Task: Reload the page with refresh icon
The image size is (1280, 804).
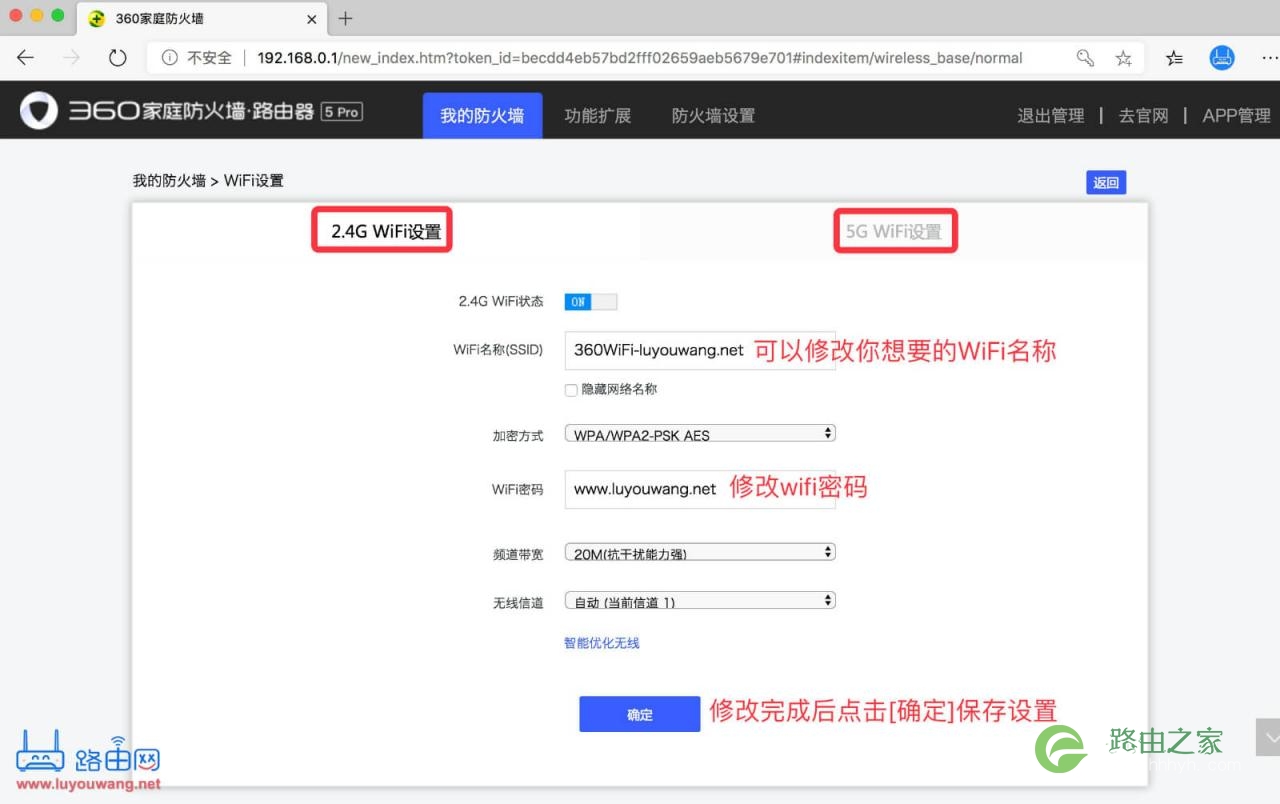Action: point(118,58)
